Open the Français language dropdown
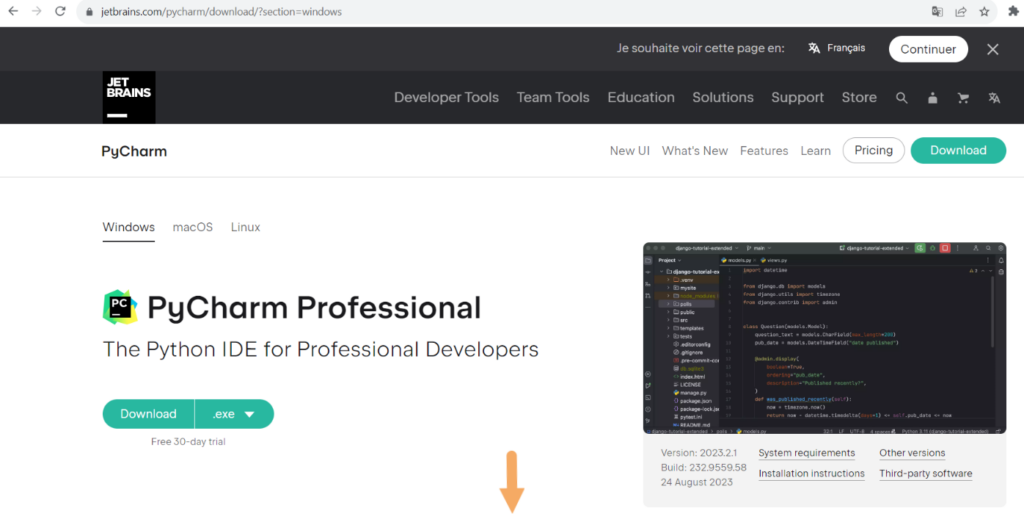The width and height of the screenshot is (1024, 519). click(x=837, y=48)
